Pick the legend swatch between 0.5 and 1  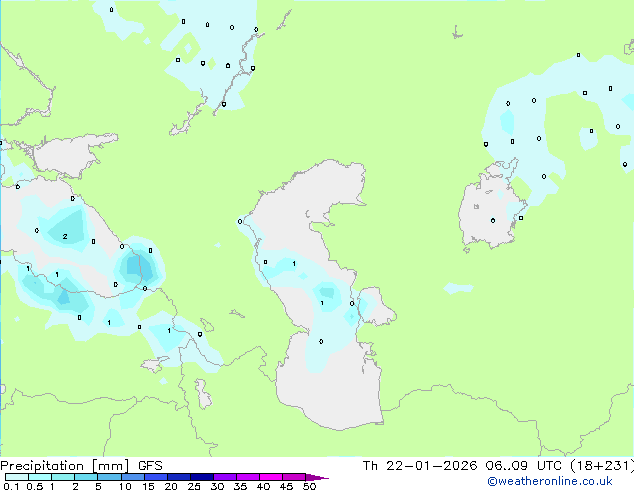point(40,477)
